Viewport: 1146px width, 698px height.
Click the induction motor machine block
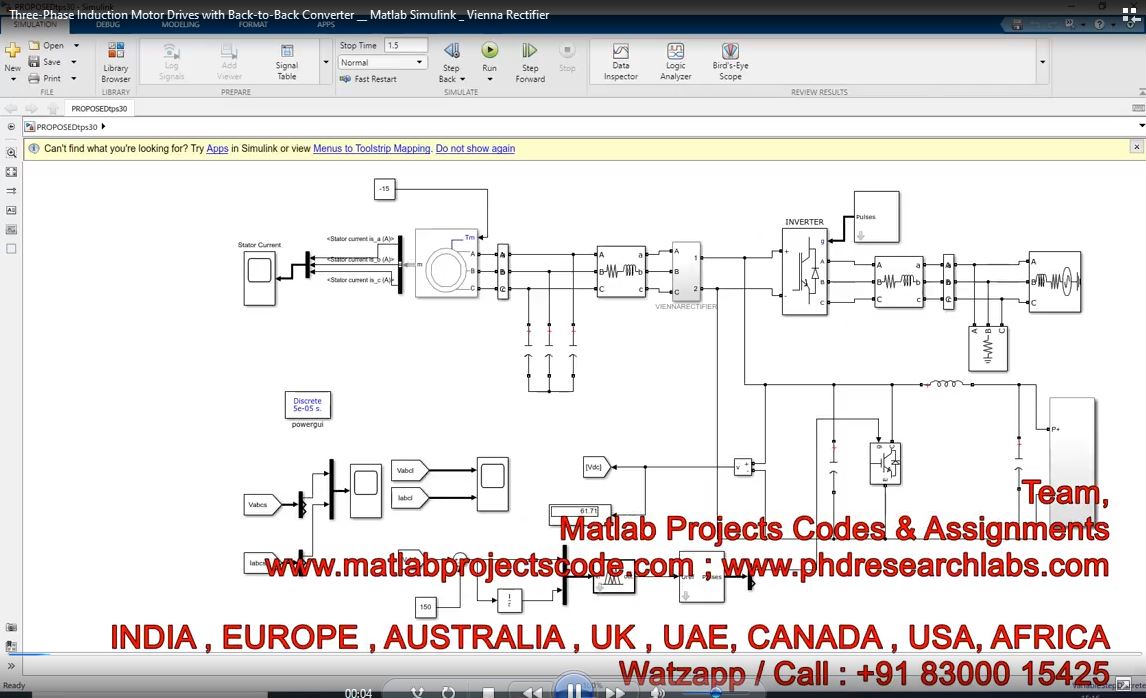tap(447, 263)
